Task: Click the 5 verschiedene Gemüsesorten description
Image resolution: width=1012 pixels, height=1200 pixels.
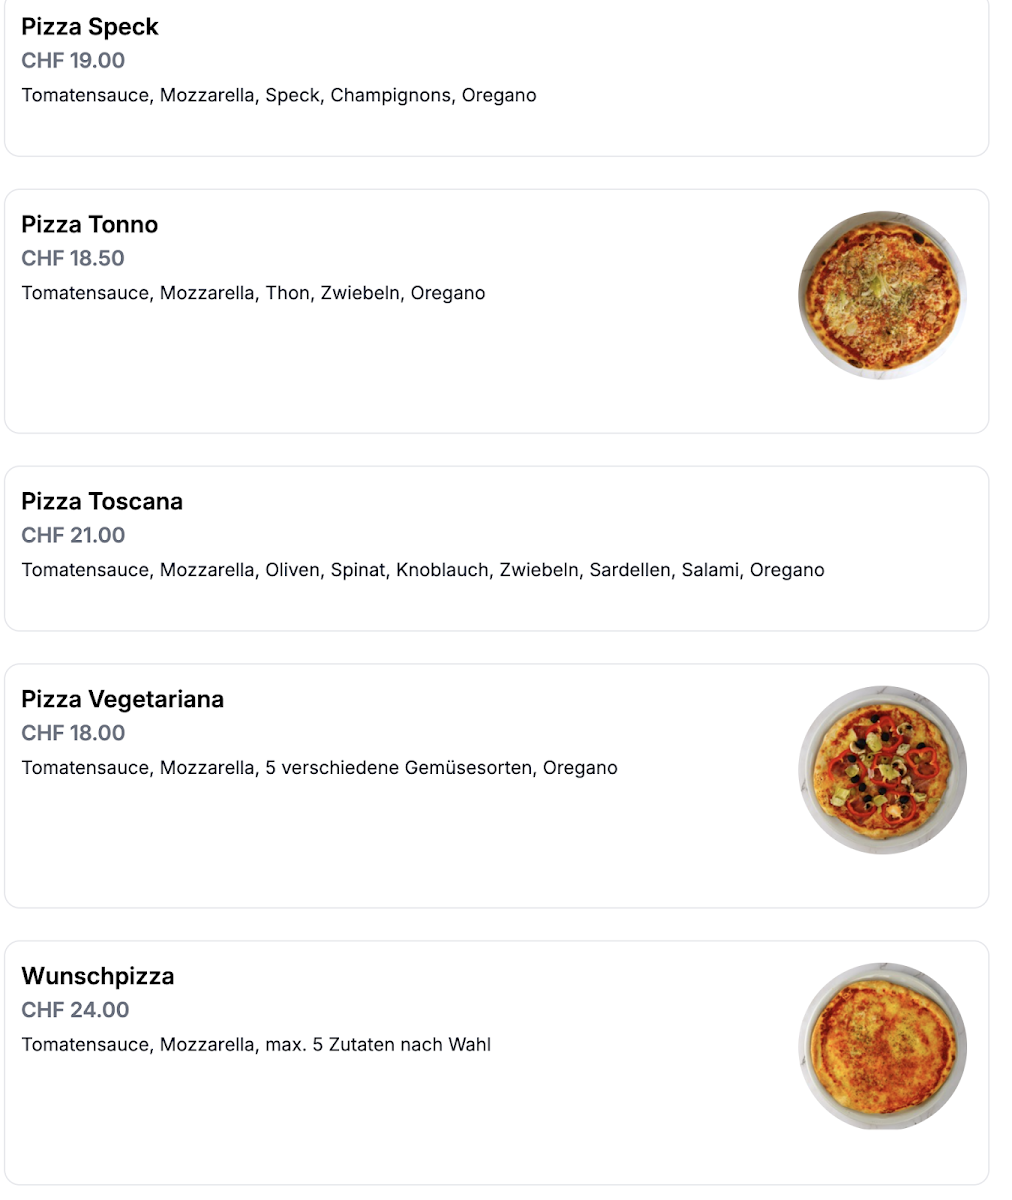Action: coord(319,769)
